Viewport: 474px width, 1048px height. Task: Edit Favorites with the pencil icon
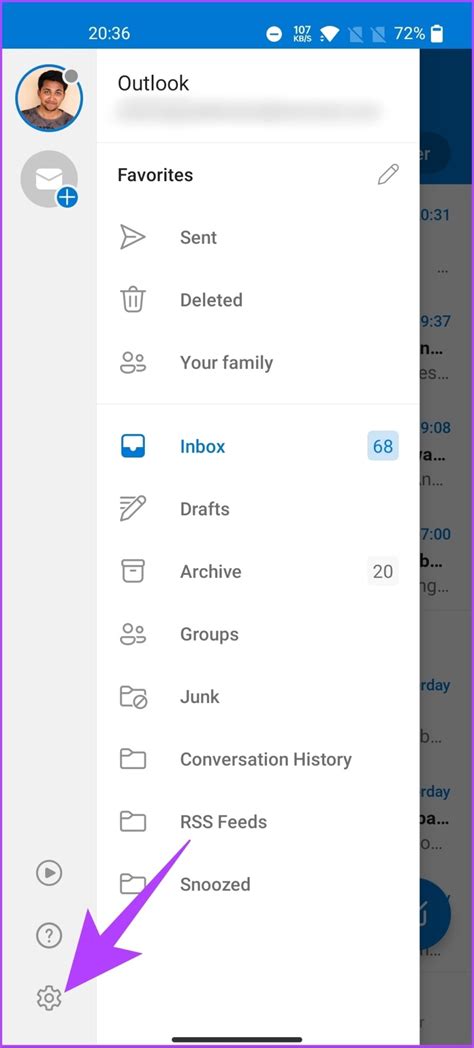point(388,175)
